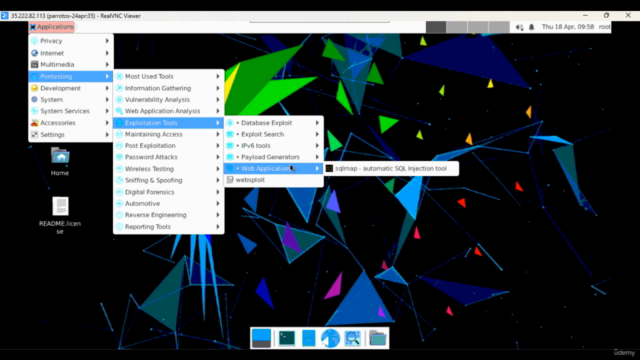Open the System Services menu category
This screenshot has width=640, height=360.
tap(71, 111)
